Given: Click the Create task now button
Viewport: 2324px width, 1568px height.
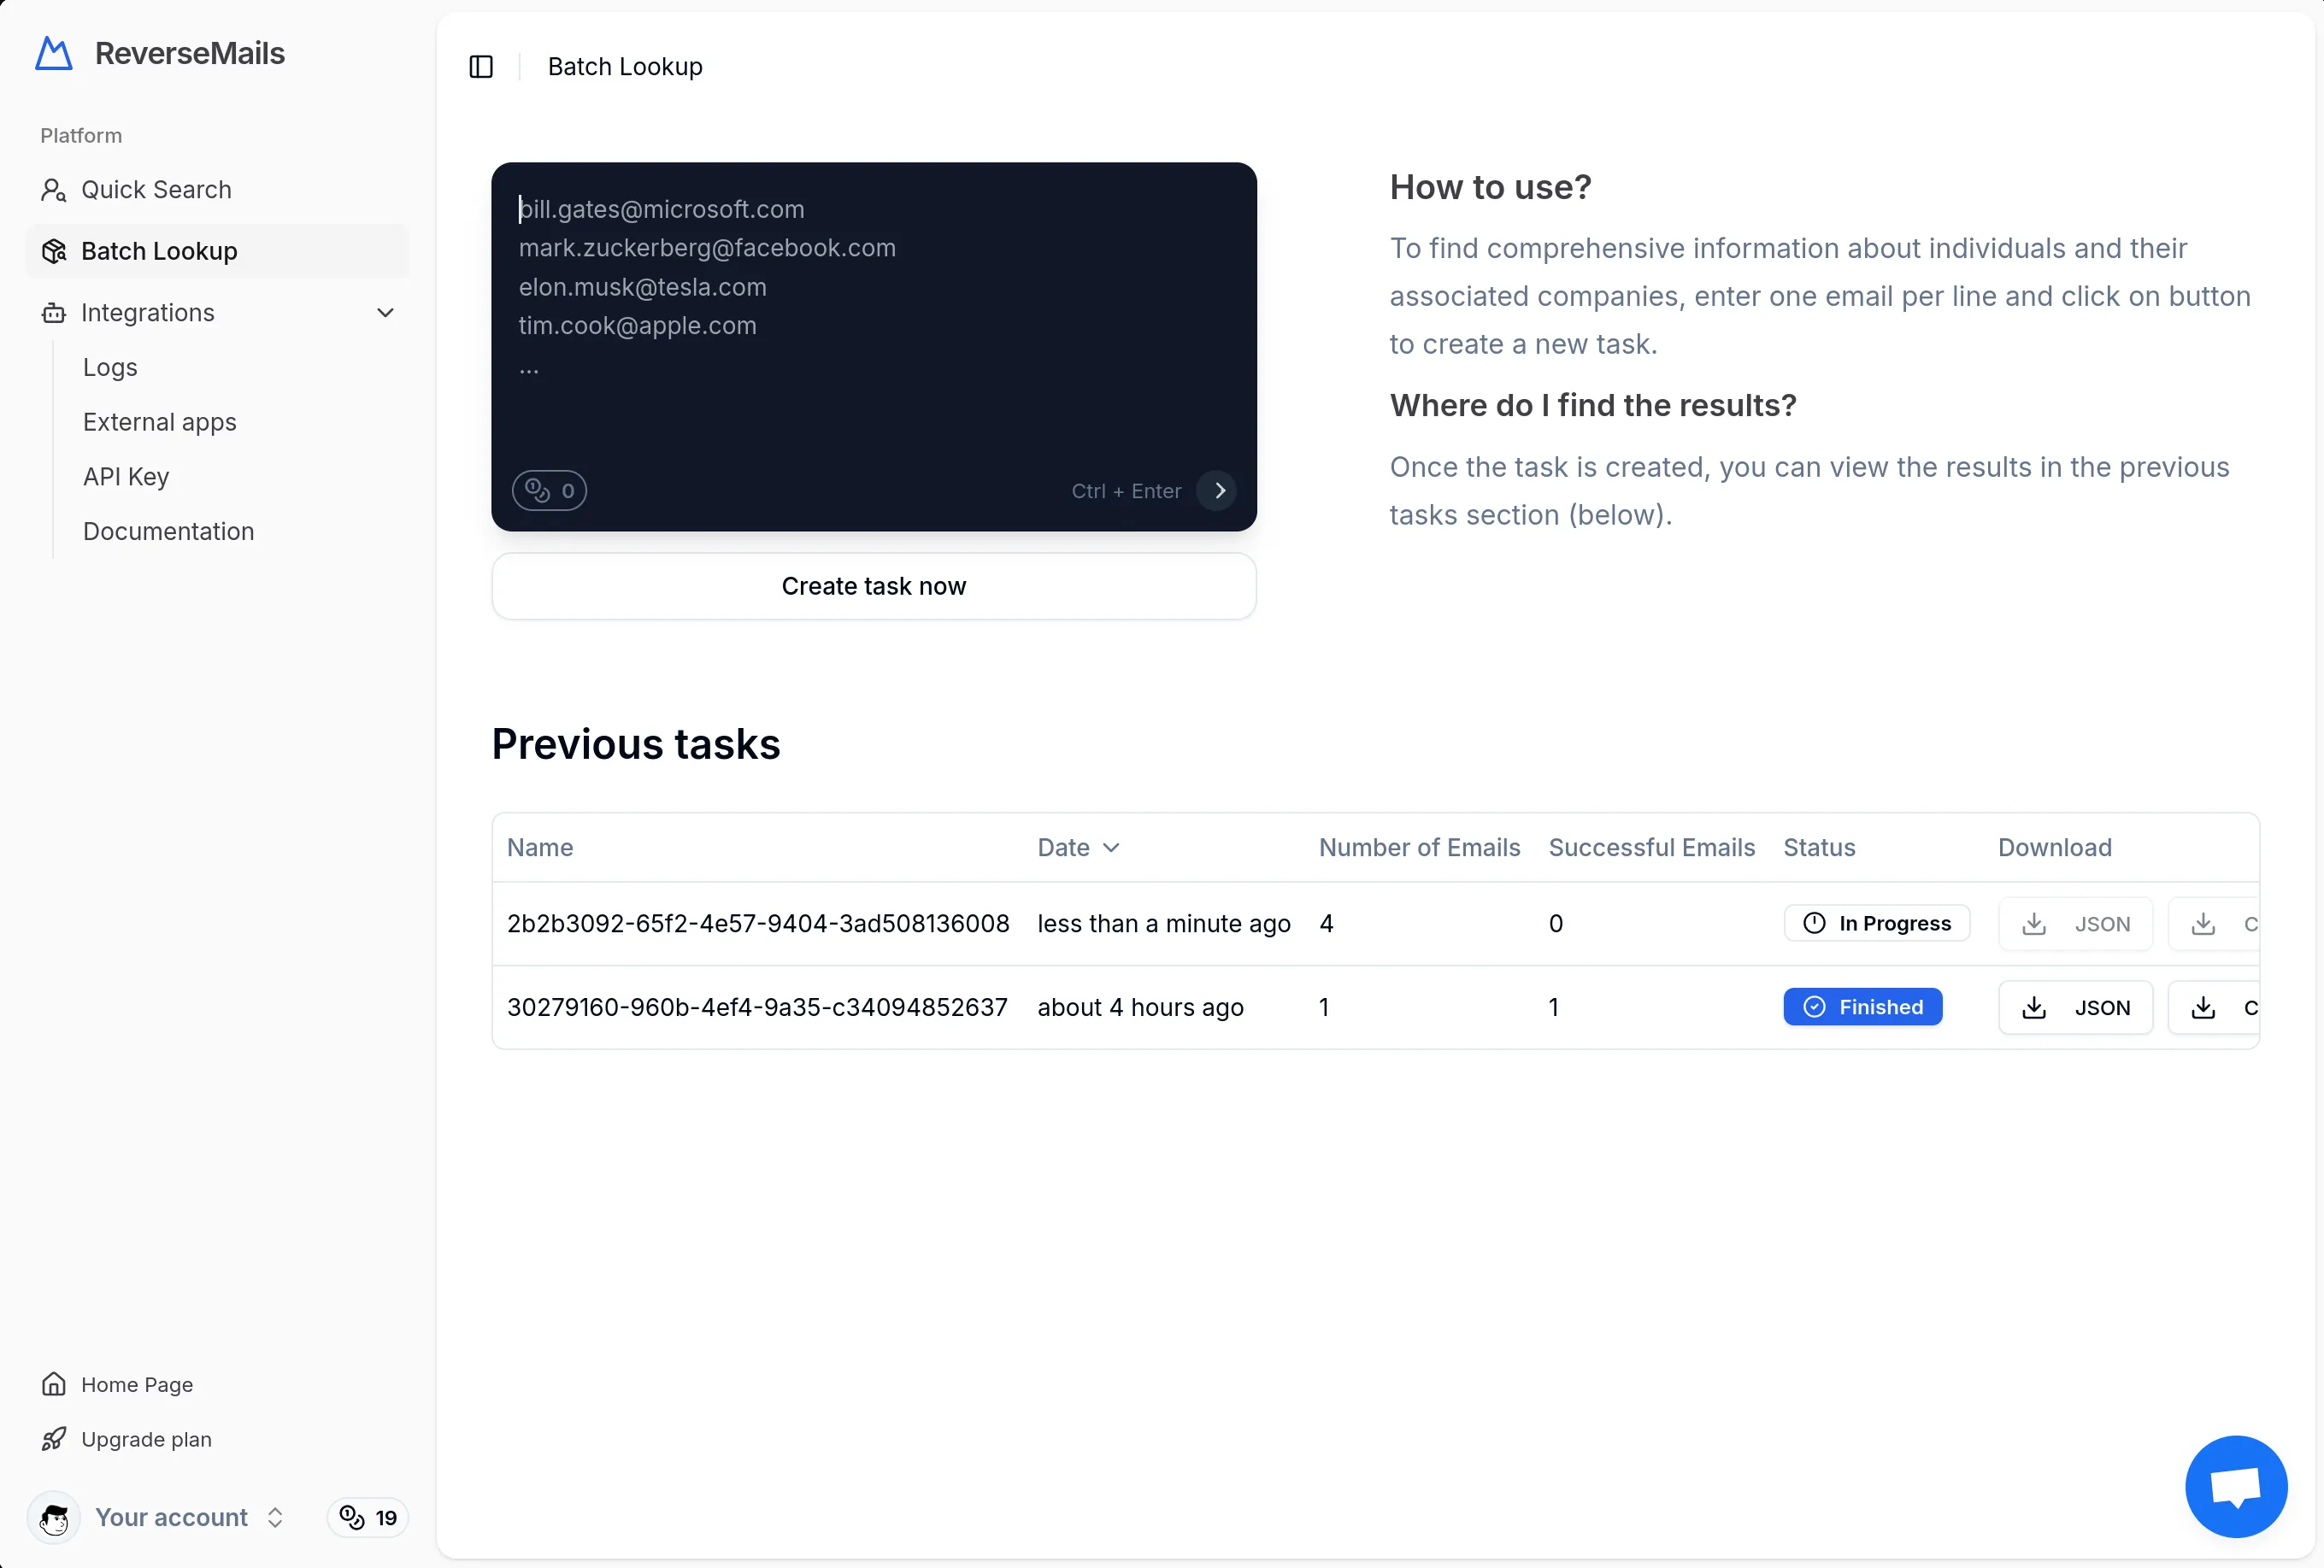Looking at the screenshot, I should pos(873,586).
